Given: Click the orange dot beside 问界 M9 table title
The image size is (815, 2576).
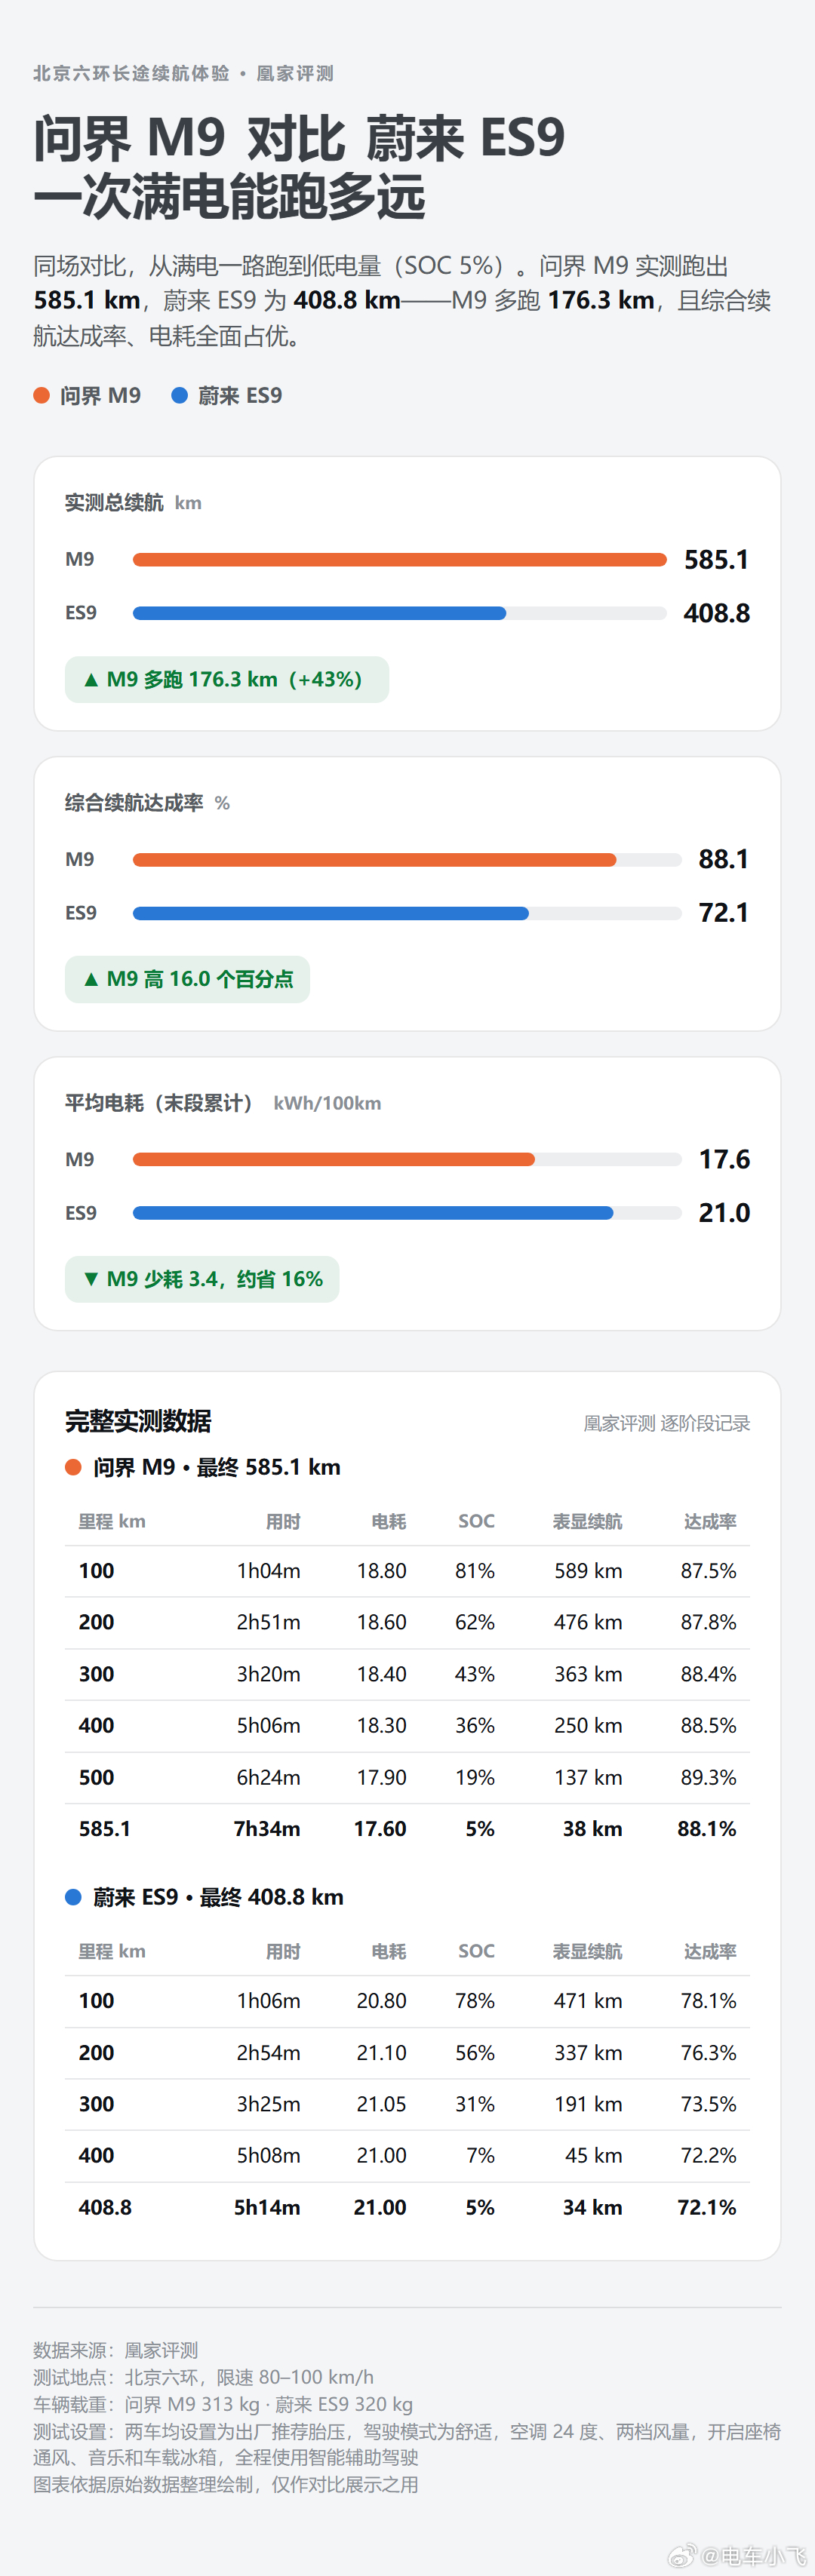Looking at the screenshot, I should pyautogui.click(x=73, y=1467).
